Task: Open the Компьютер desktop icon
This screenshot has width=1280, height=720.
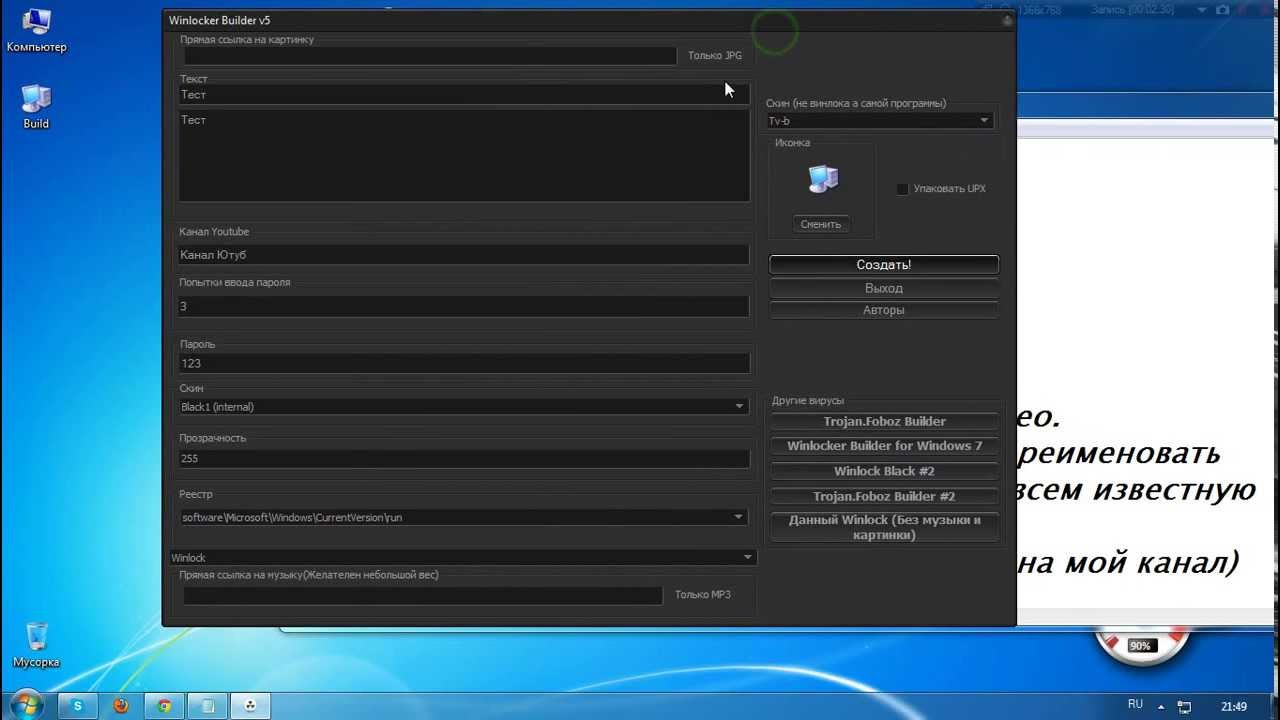Action: click(x=36, y=30)
